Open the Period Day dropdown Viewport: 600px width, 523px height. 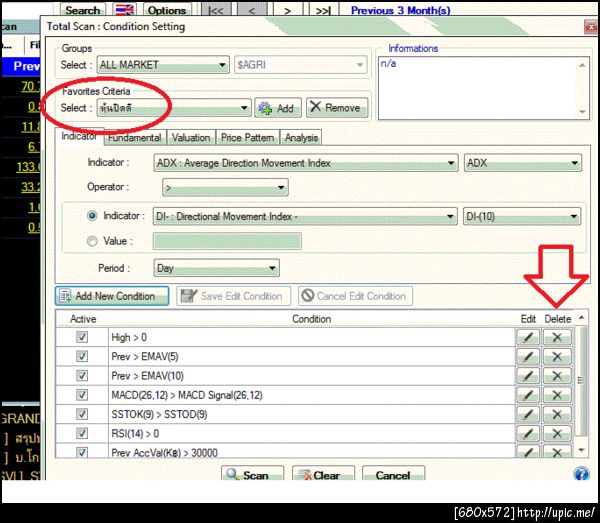(x=216, y=268)
